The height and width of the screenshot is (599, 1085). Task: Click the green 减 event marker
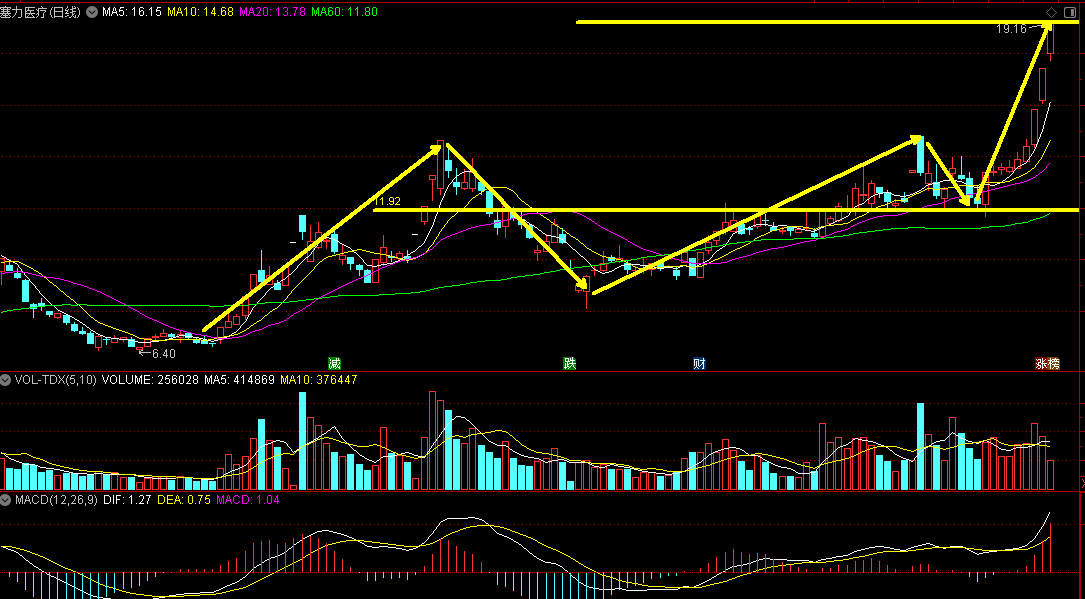(x=334, y=364)
